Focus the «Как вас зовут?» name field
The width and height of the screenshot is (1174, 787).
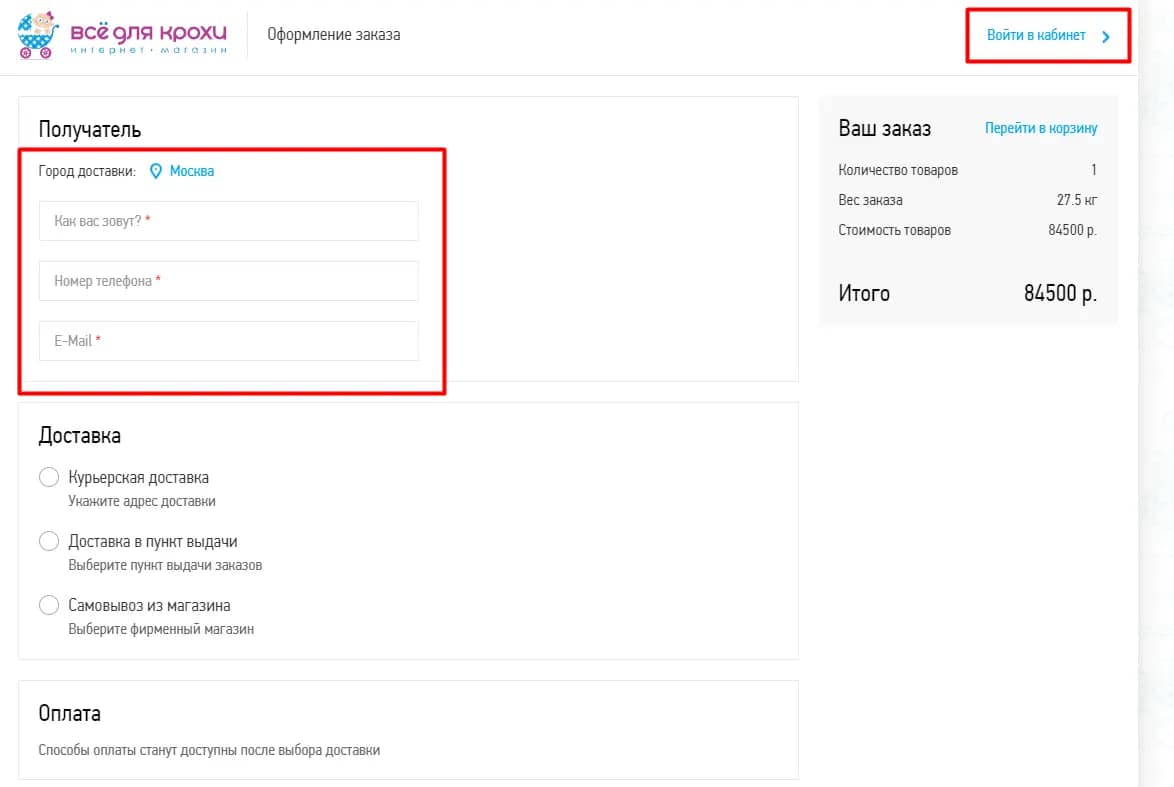click(x=228, y=221)
